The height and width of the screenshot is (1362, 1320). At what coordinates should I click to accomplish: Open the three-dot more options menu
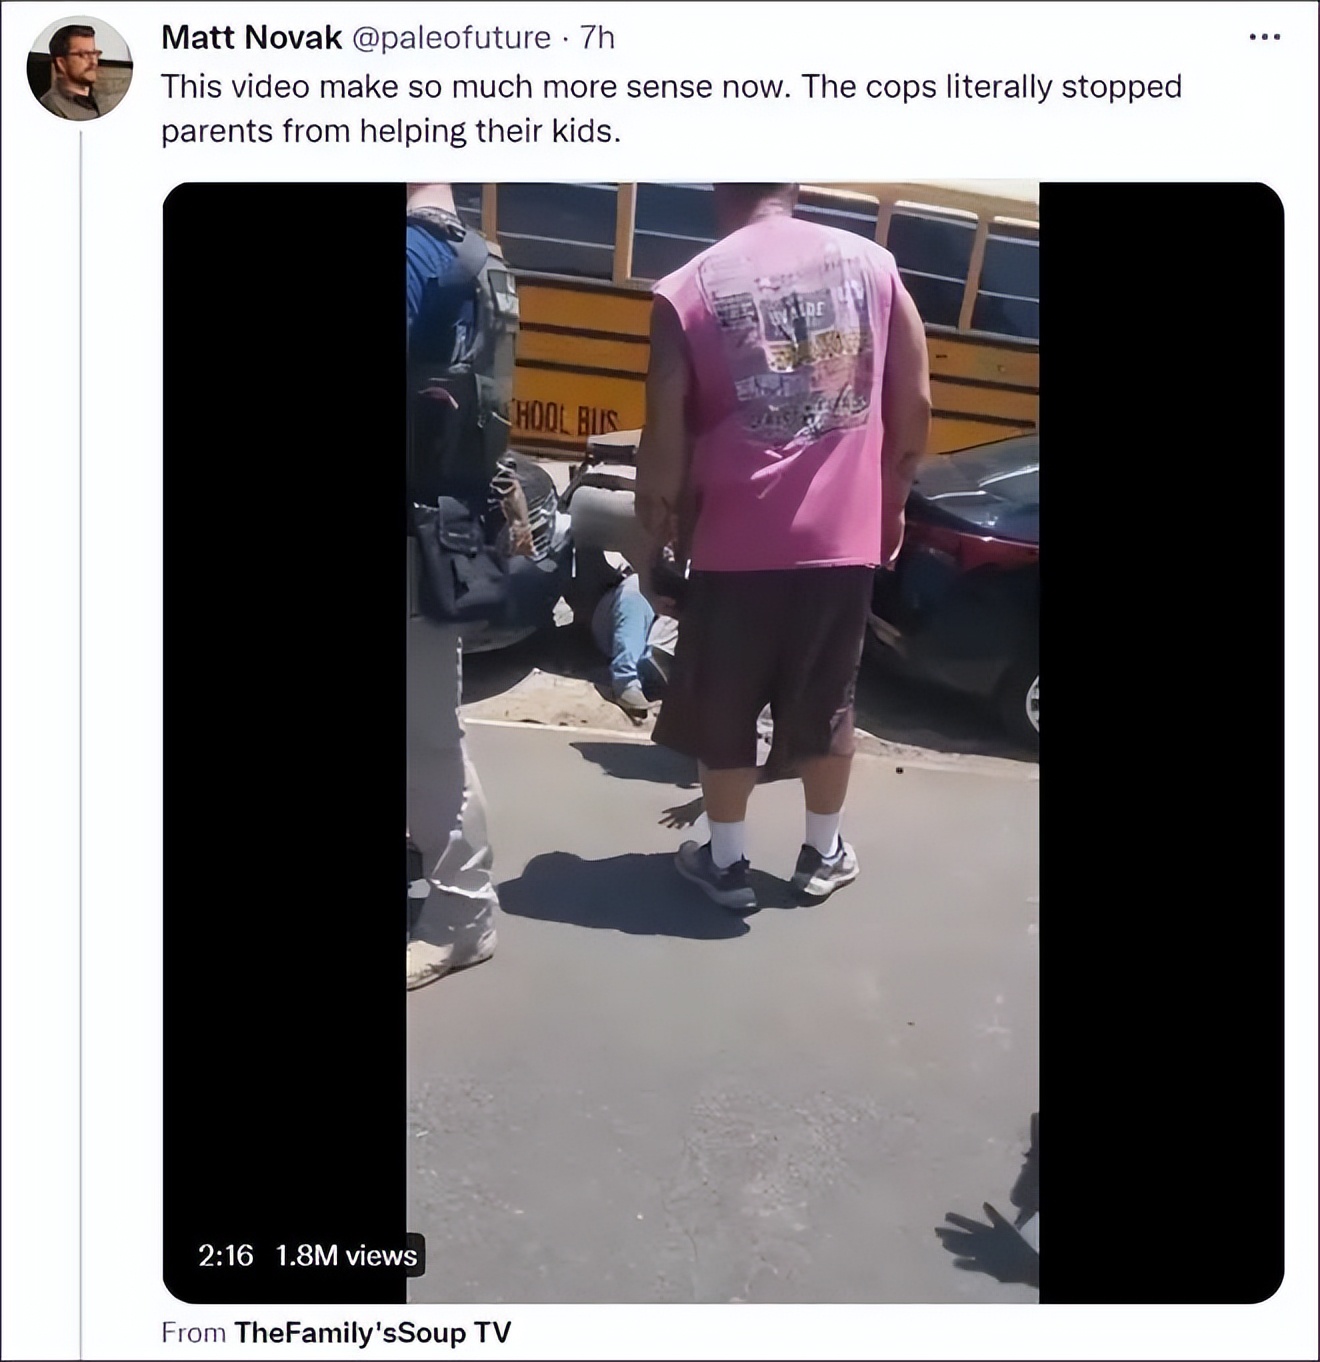1264,37
